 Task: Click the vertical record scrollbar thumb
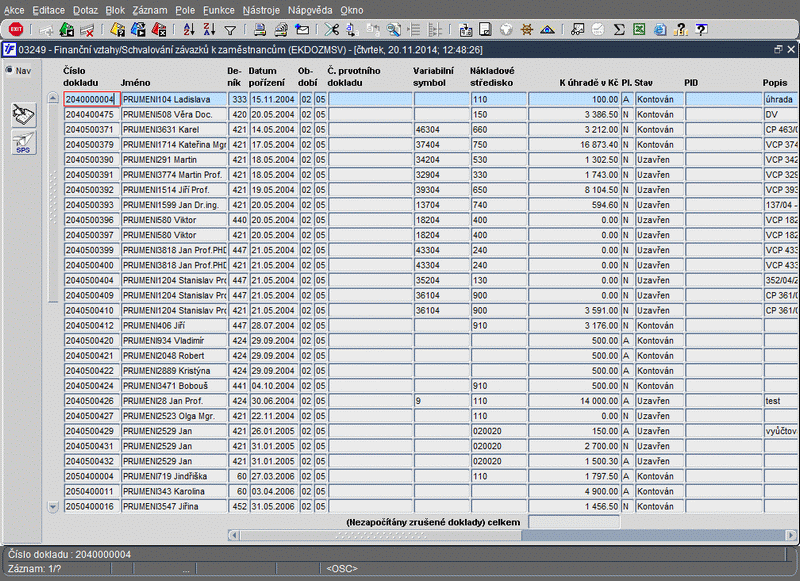click(x=53, y=203)
